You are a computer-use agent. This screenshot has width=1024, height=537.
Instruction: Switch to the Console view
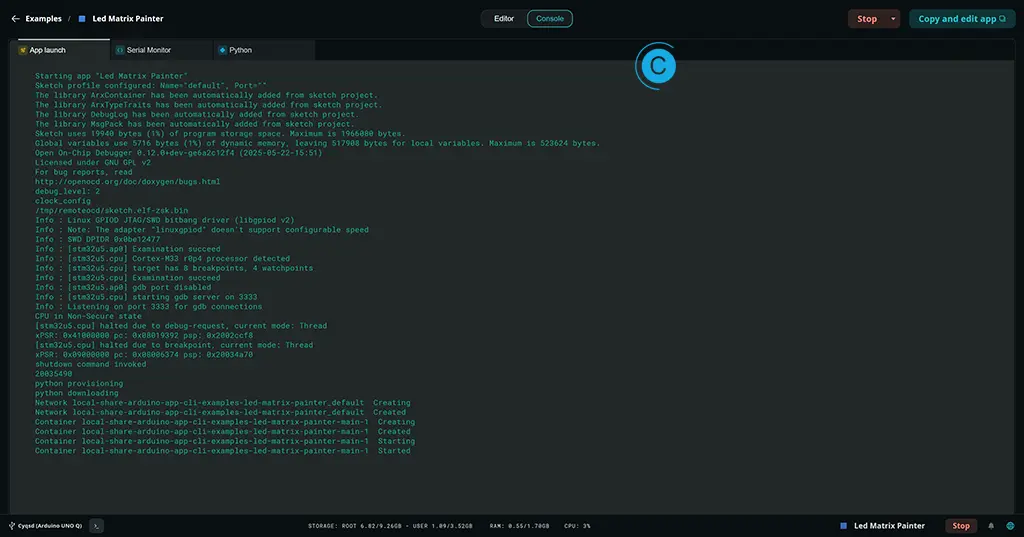coord(550,18)
